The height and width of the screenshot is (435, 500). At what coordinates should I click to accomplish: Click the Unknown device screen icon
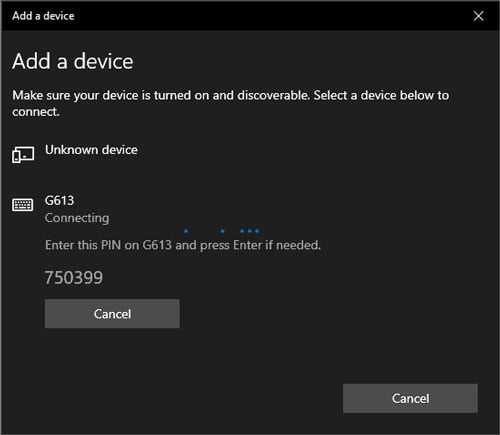click(23, 155)
